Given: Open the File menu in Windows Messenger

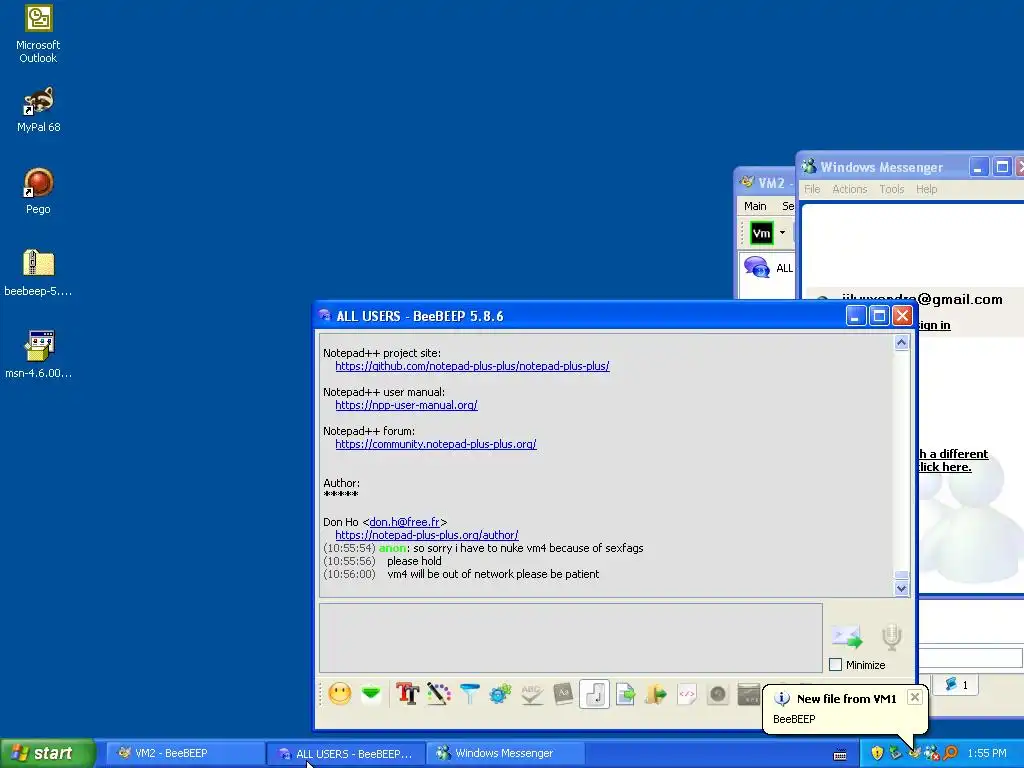Looking at the screenshot, I should 812,189.
